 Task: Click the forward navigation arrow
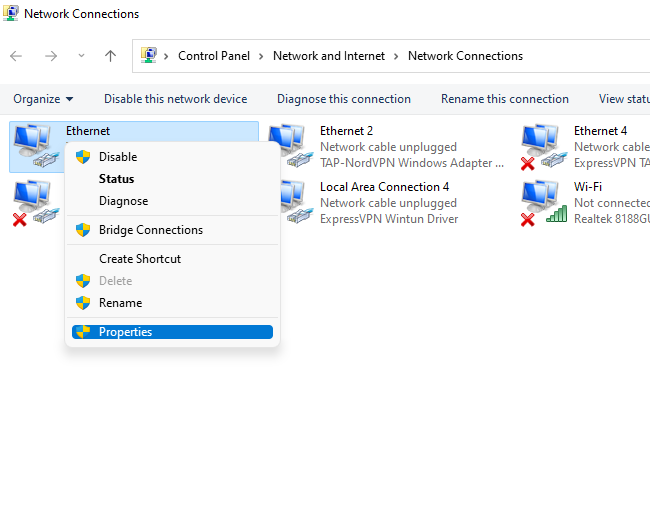pyautogui.click(x=48, y=56)
